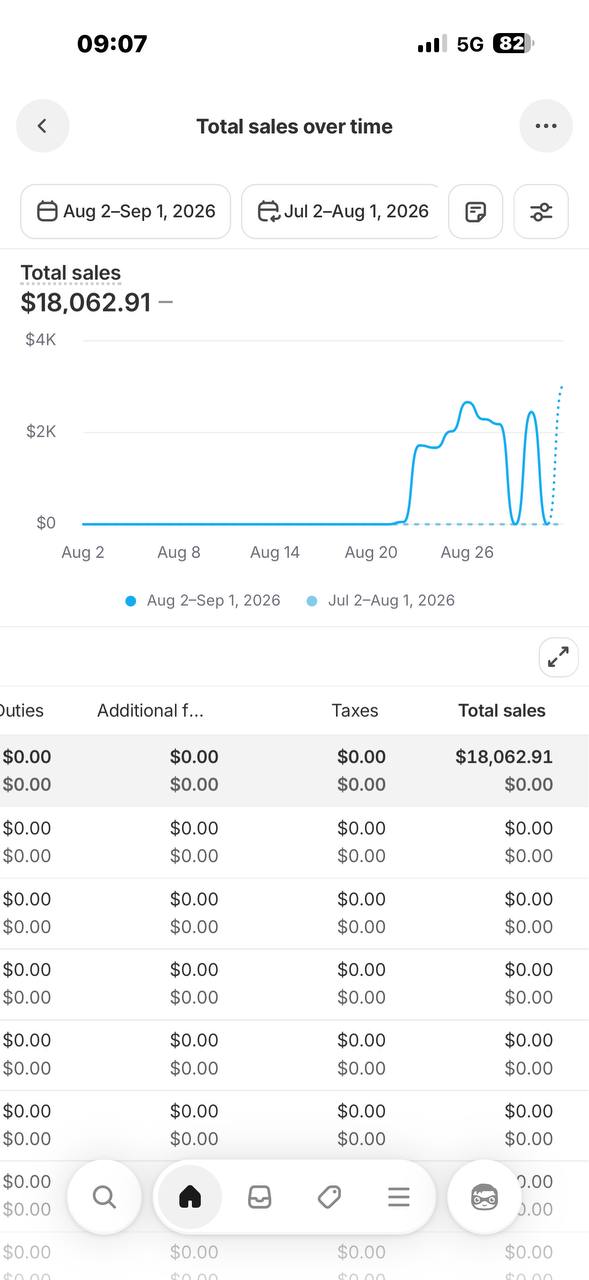Open the Orders inbox tab
Viewport: 589px width, 1280px height.
(260, 1197)
